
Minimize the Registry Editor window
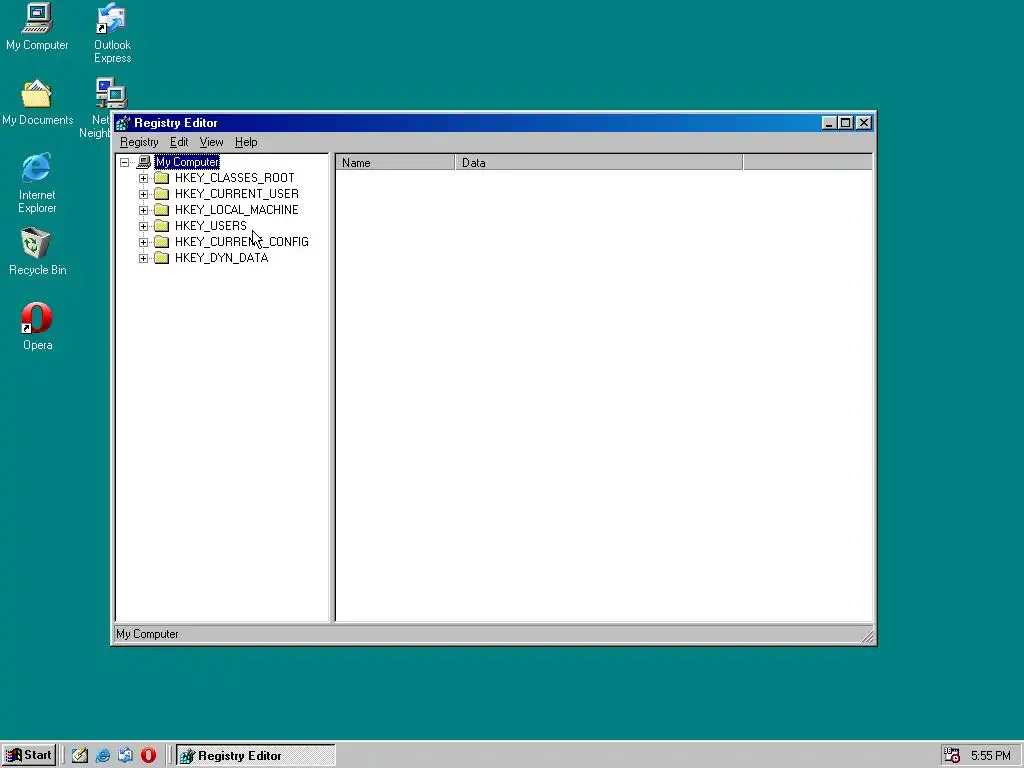[829, 123]
